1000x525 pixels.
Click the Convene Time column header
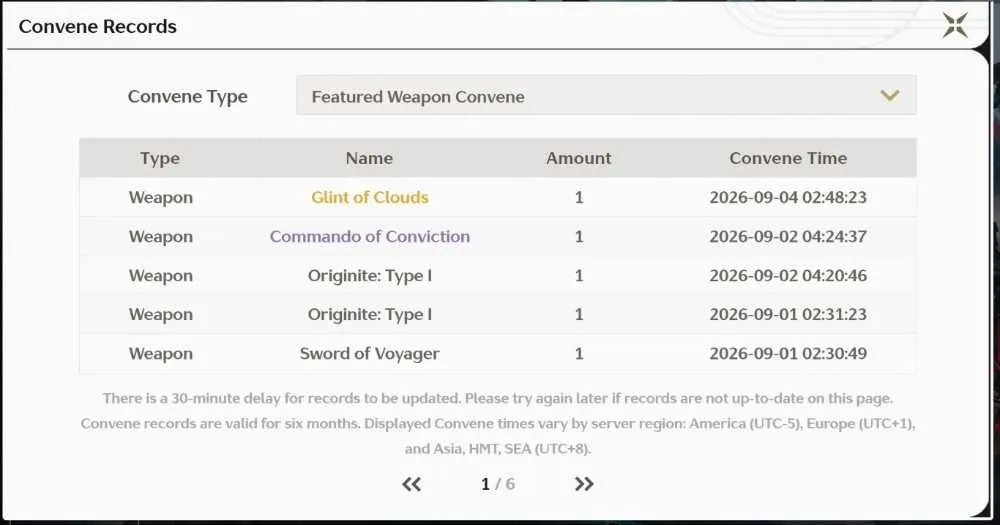788,158
